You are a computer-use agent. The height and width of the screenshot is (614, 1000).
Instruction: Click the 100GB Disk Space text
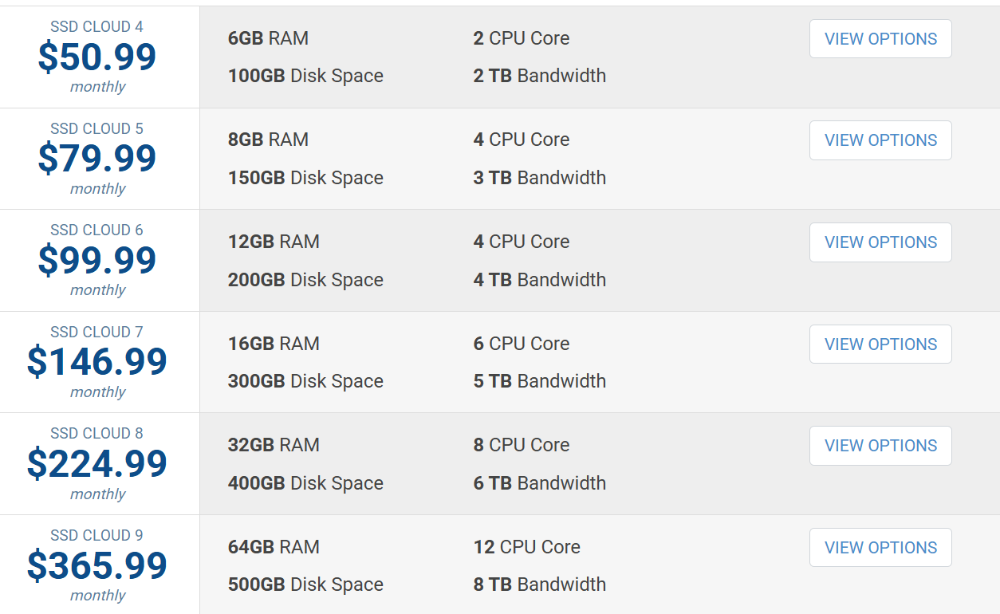pyautogui.click(x=306, y=76)
